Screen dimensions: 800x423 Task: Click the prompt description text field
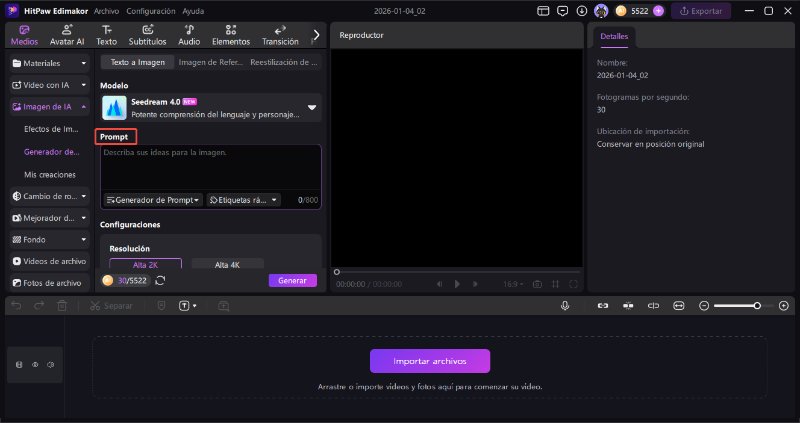(210, 168)
